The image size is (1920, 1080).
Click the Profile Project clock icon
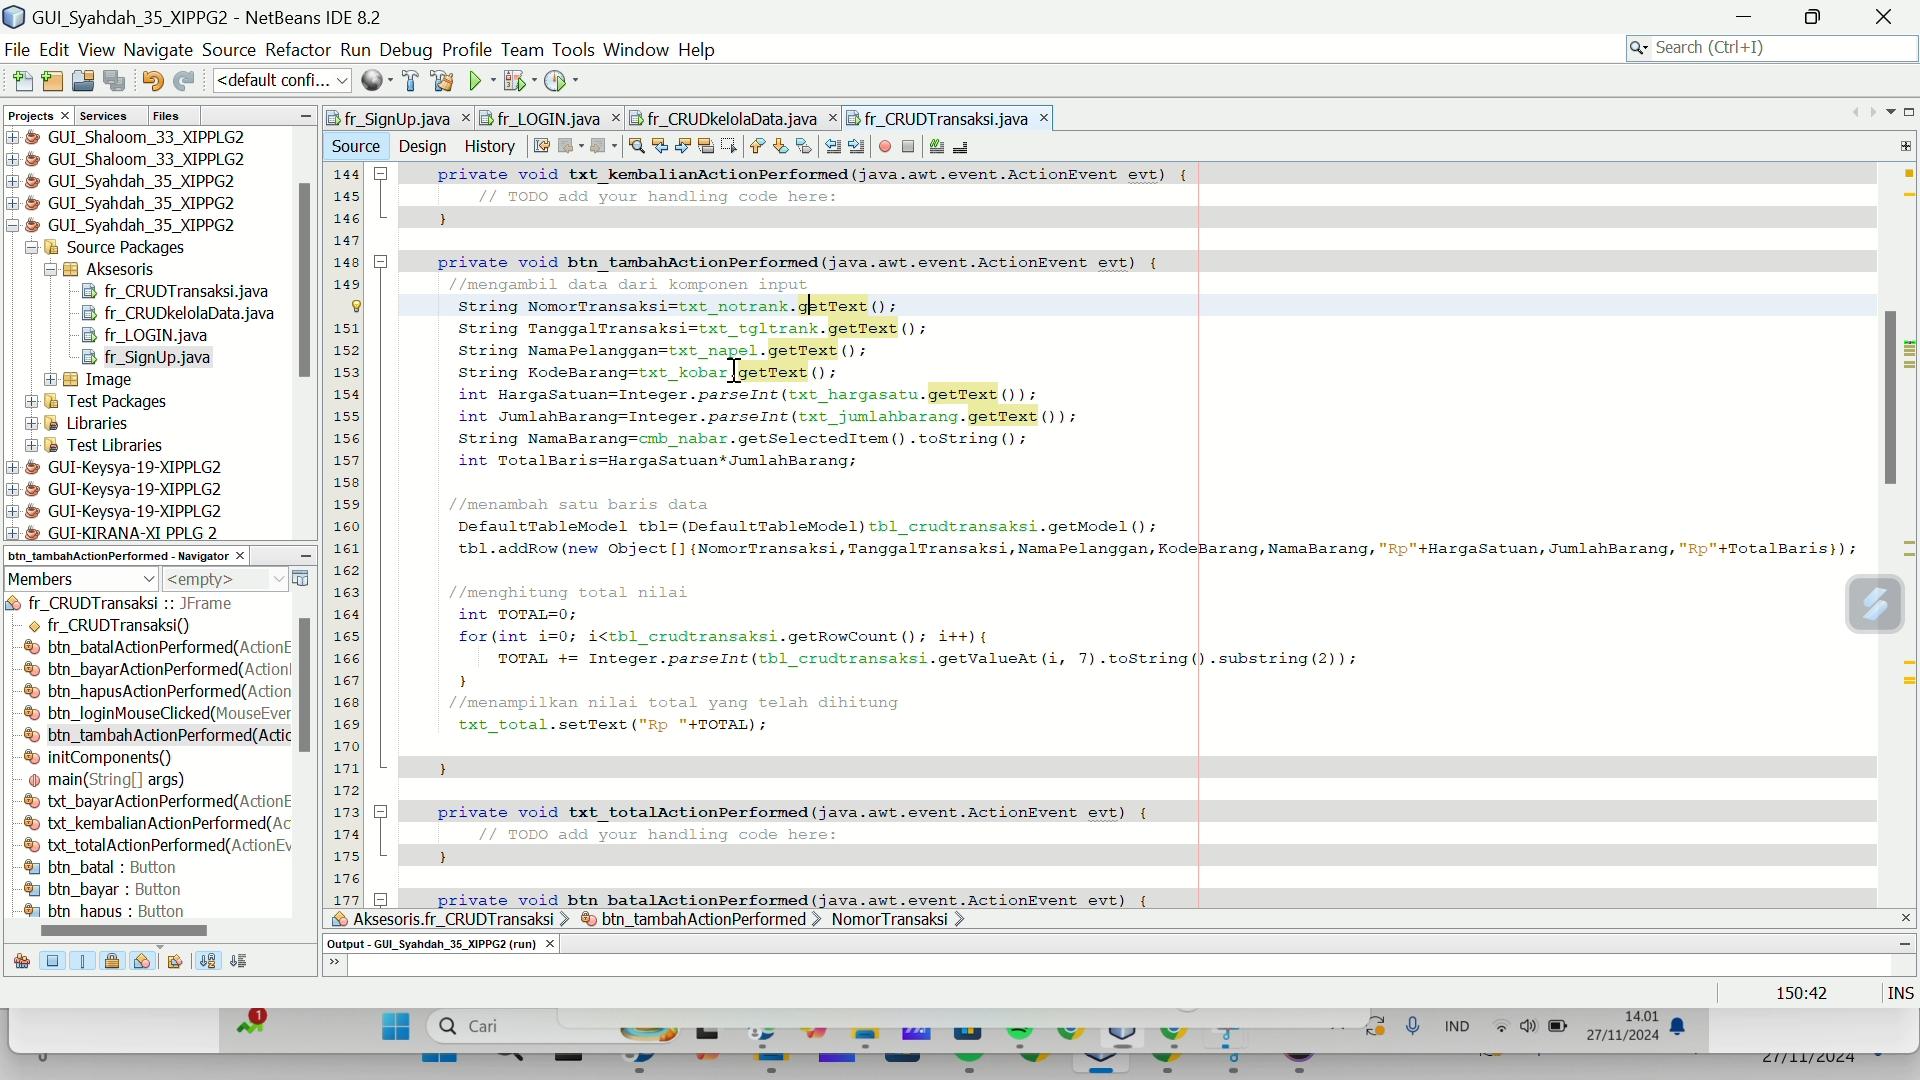556,81
